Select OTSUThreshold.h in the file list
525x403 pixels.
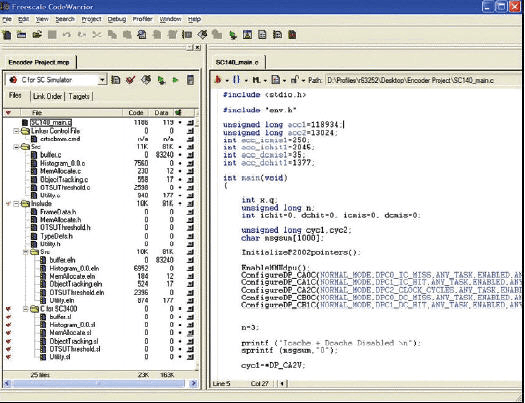pos(65,228)
